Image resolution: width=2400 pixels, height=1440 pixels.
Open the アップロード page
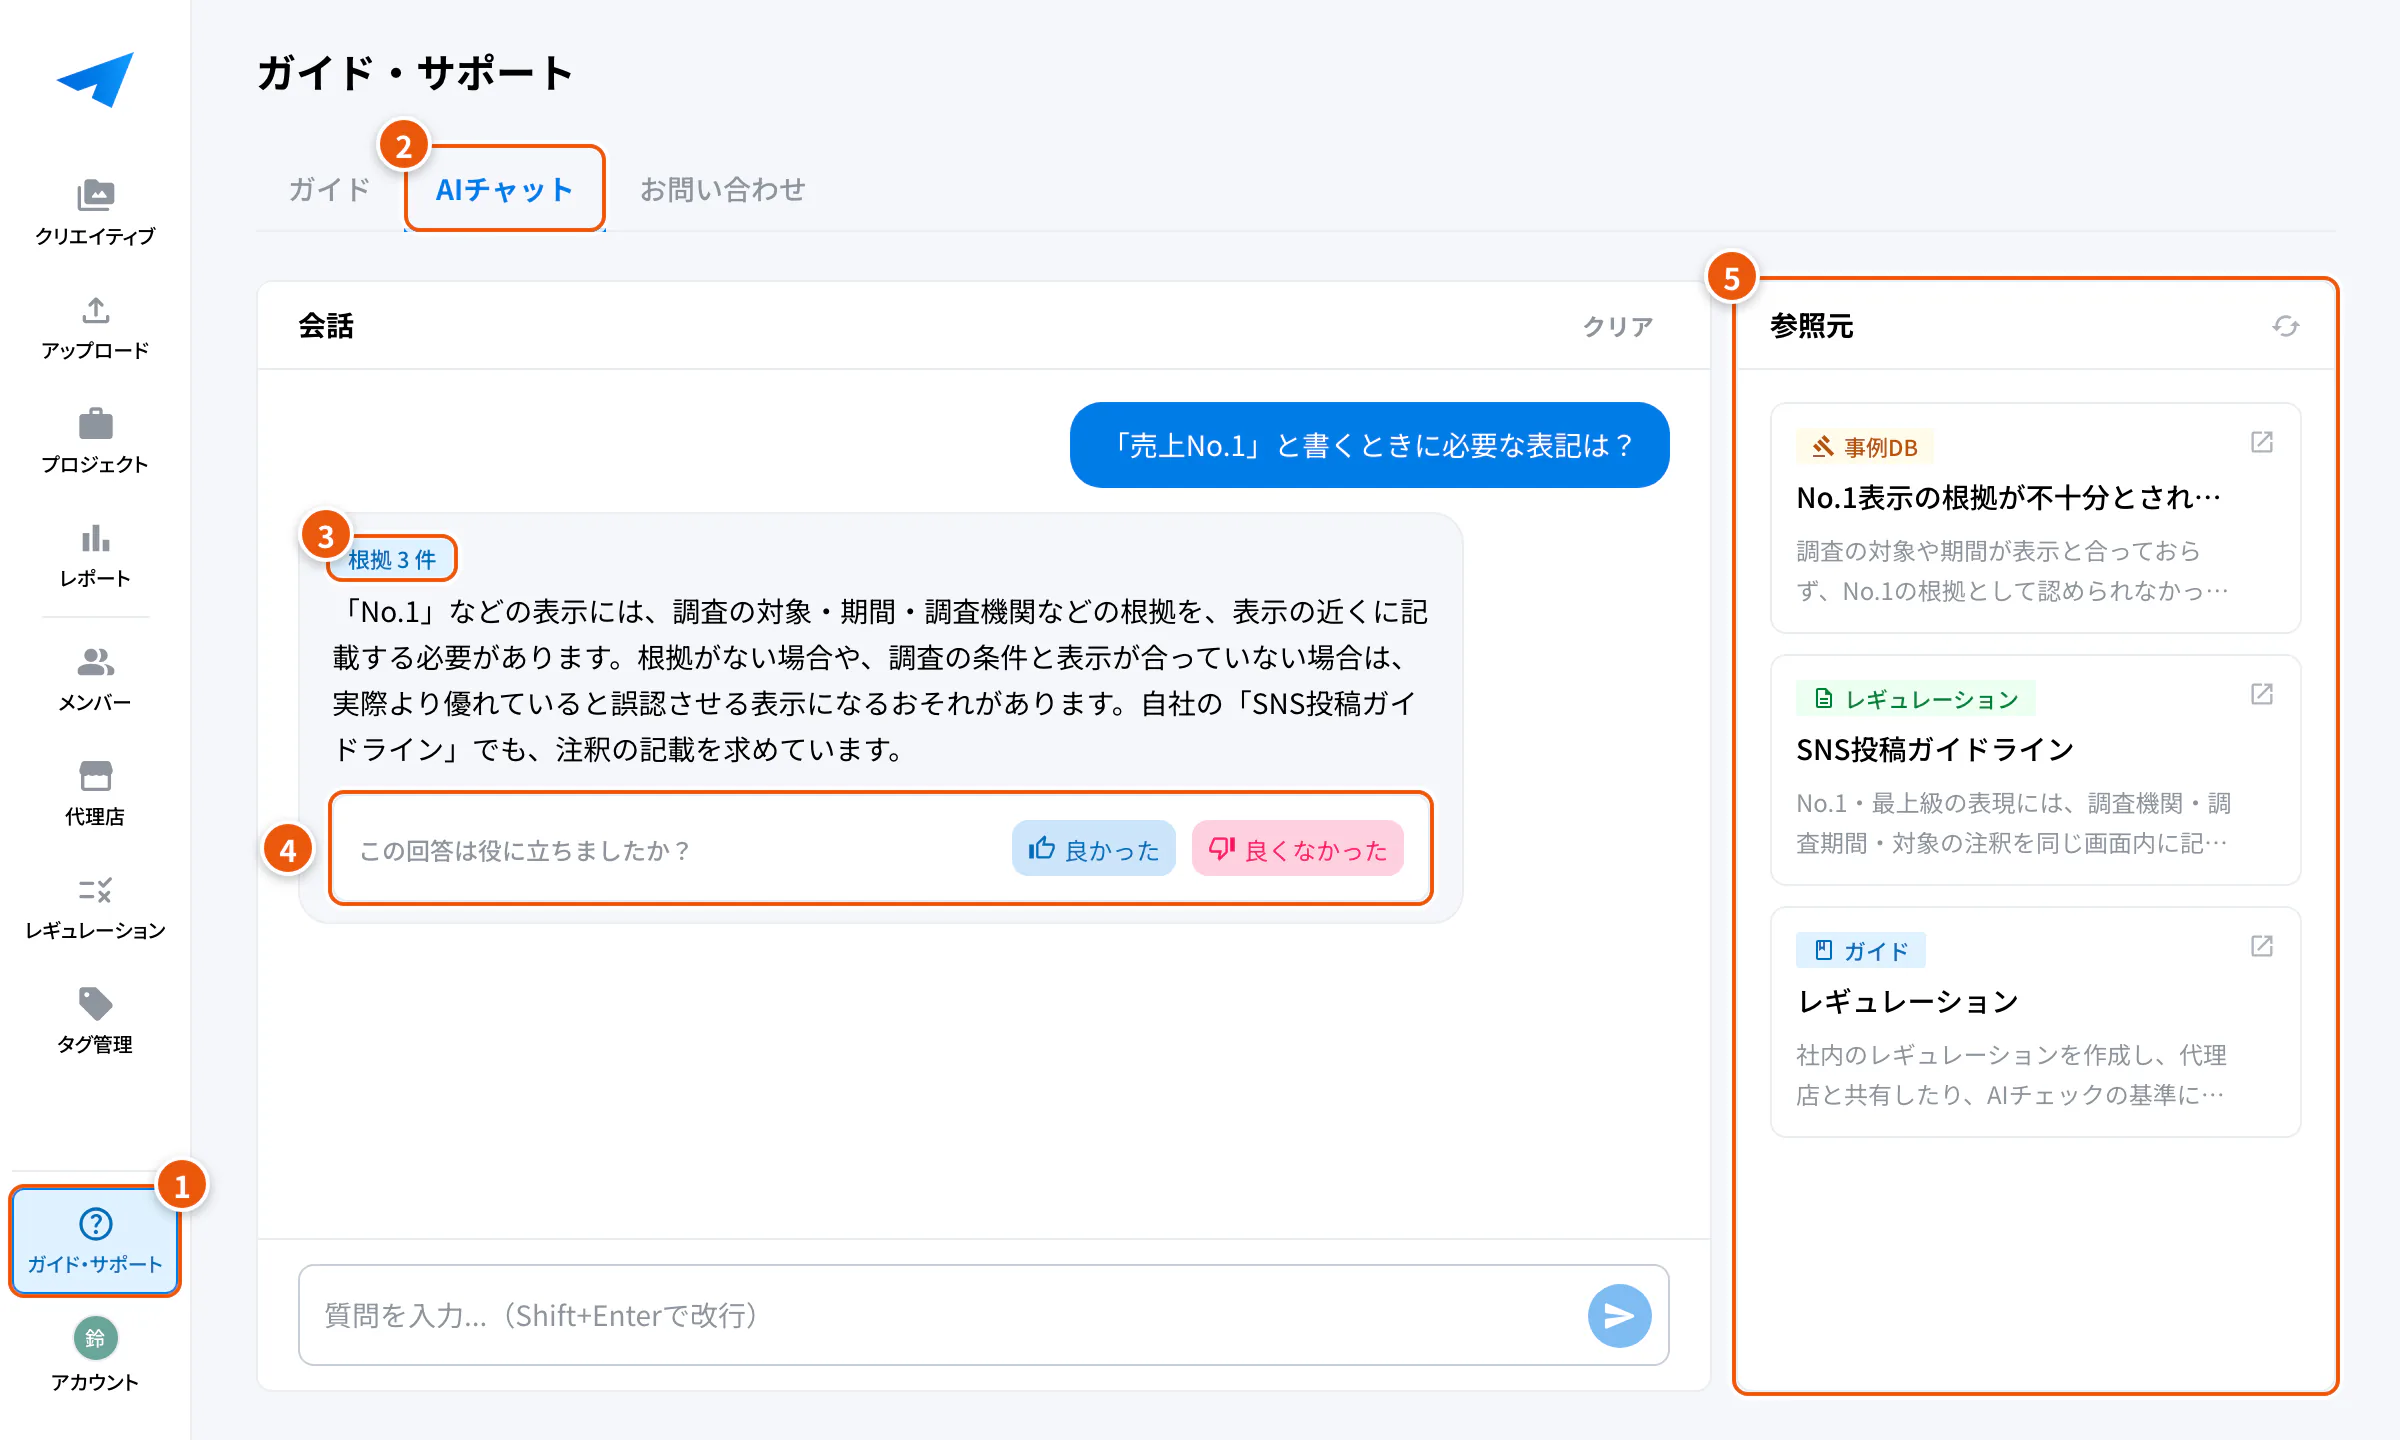coord(95,328)
